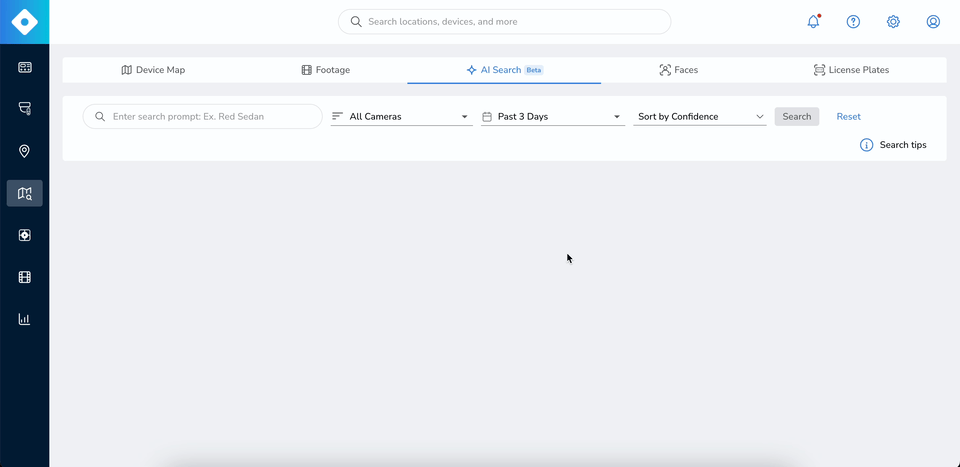Open notifications bell icon

point(814,21)
